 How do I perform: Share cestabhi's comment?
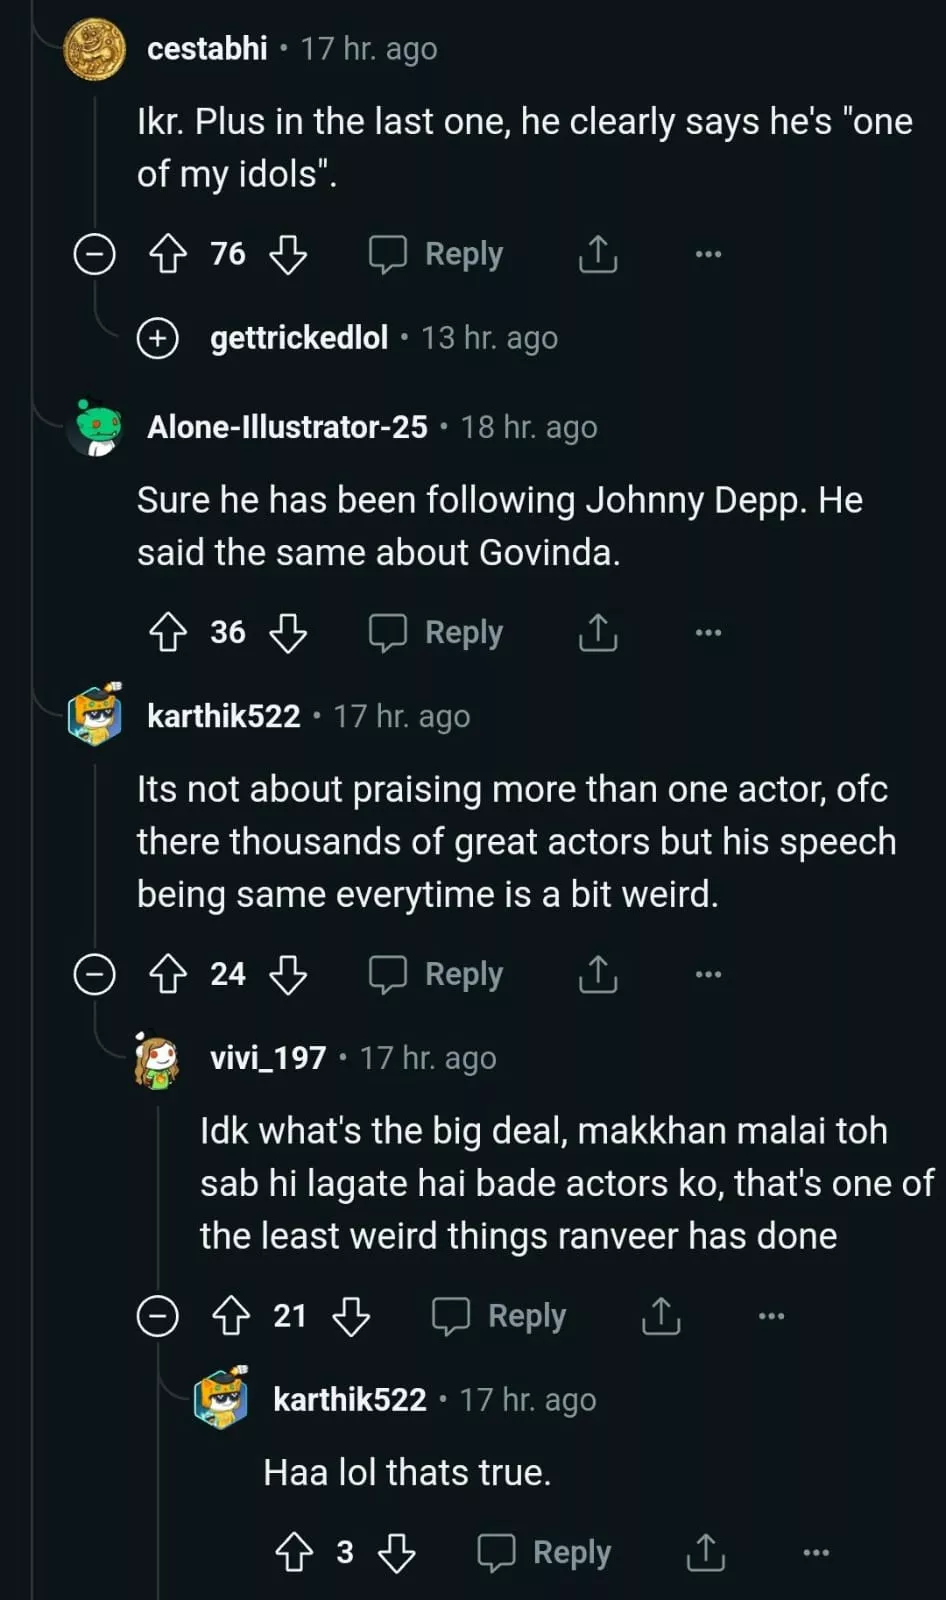[x=597, y=254]
